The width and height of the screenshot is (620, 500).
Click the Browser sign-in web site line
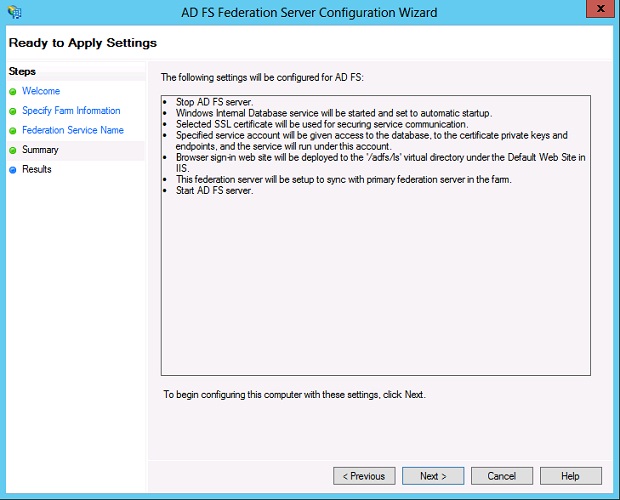(380, 163)
